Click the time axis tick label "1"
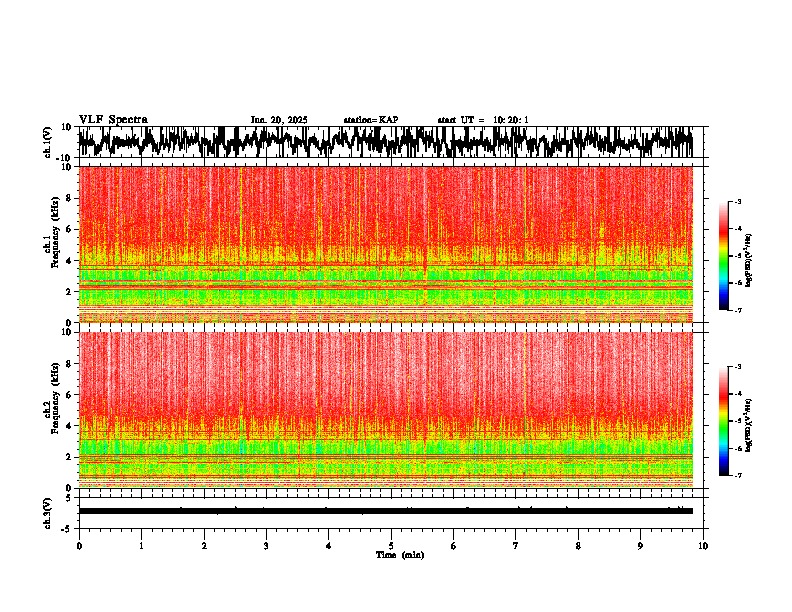Viewport: 792px width, 612px height. [141, 546]
